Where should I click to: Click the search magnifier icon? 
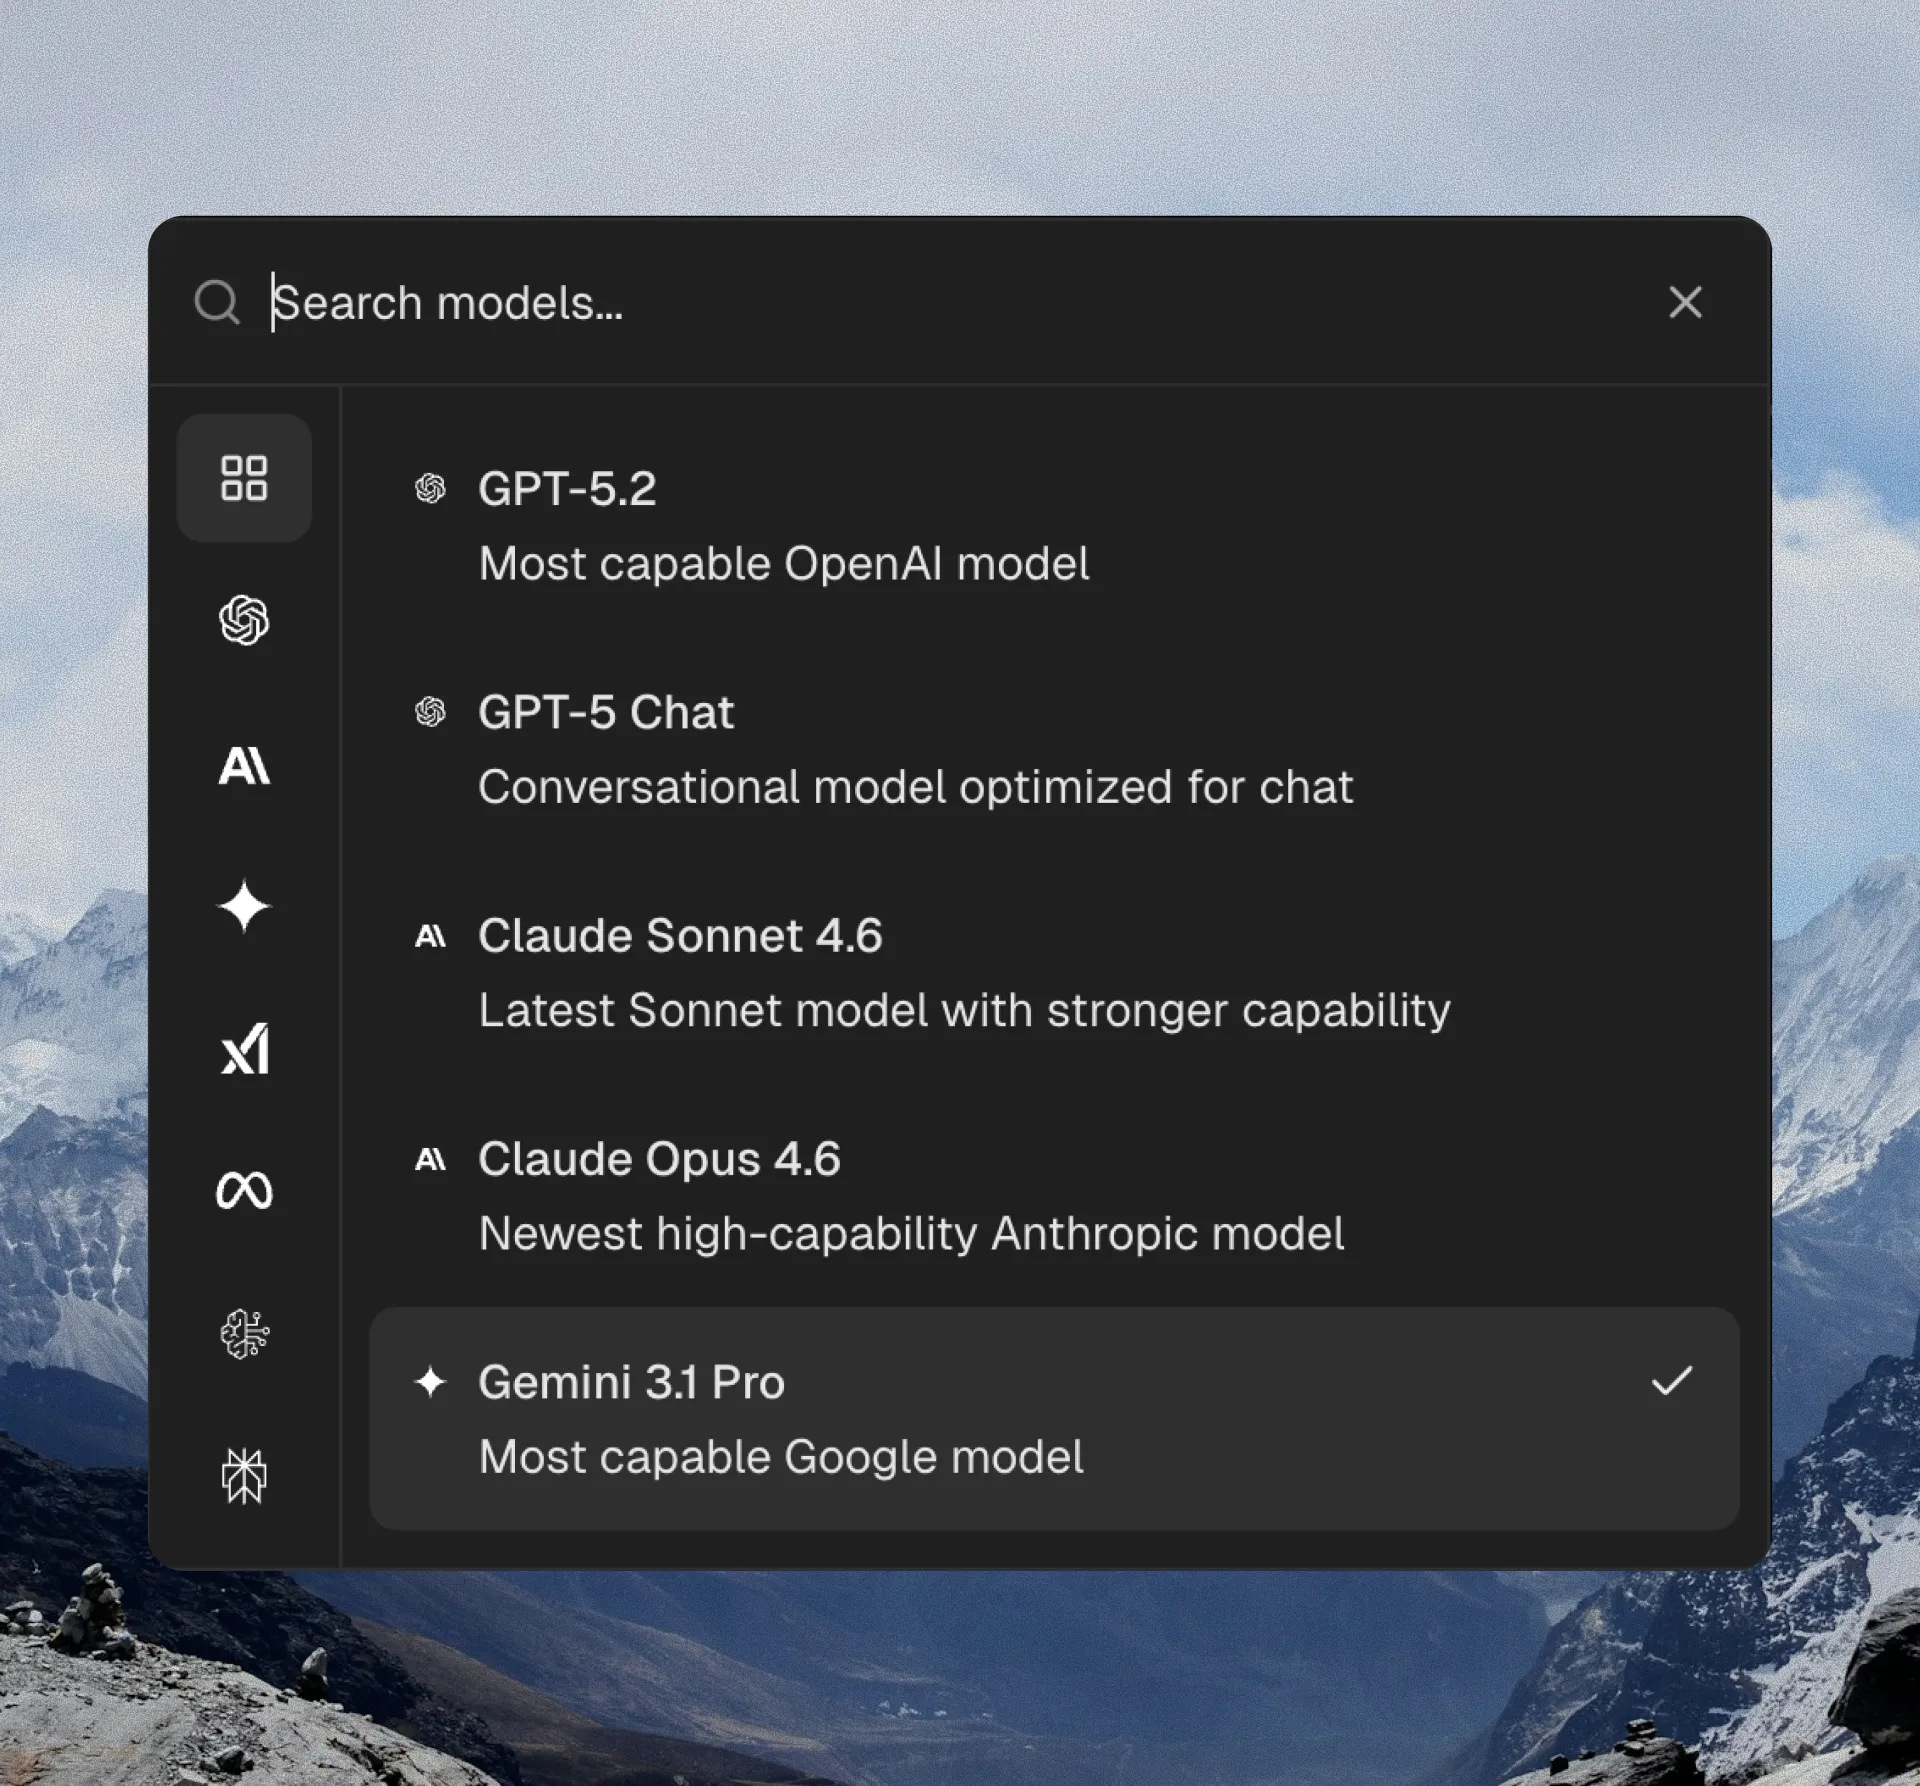[217, 302]
